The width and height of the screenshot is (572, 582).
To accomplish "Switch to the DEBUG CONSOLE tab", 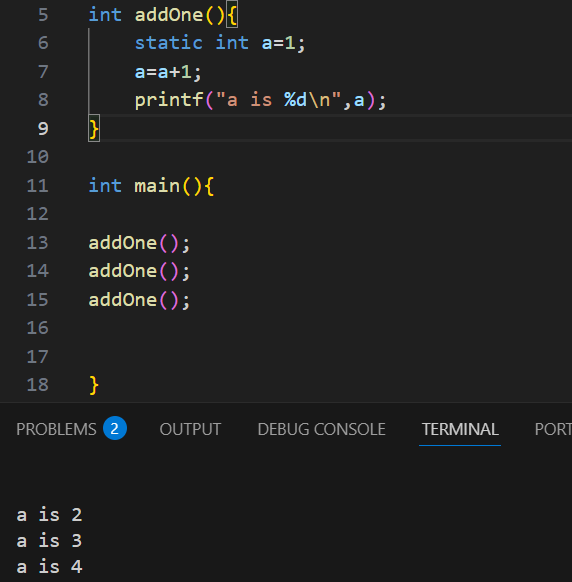I will (321, 429).
